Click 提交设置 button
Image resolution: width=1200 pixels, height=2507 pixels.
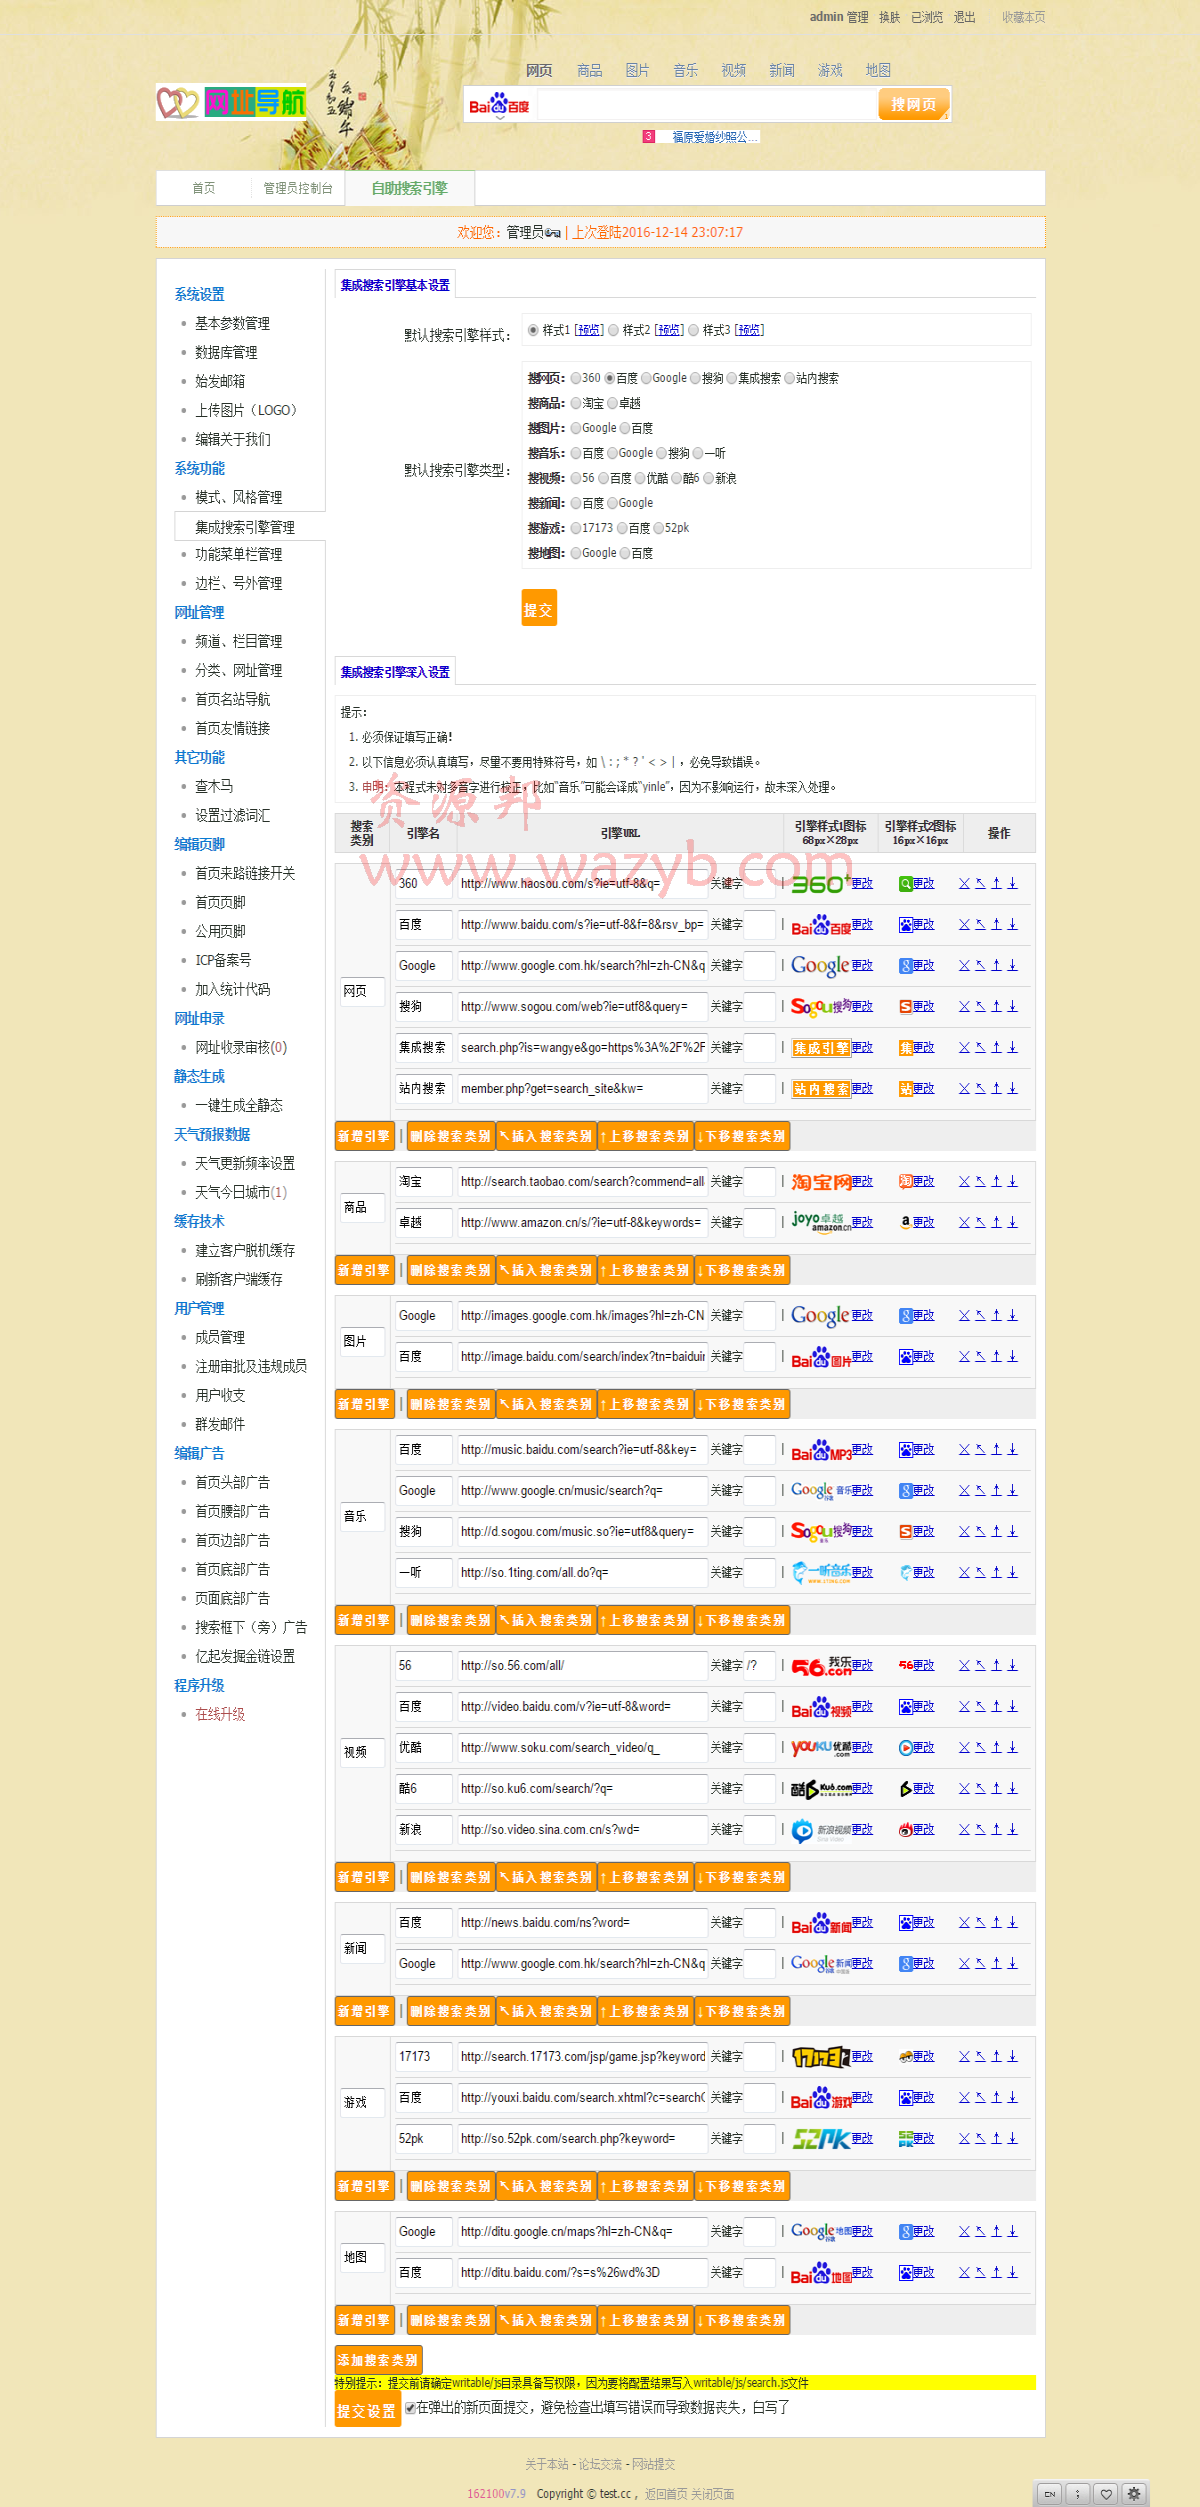click(367, 2410)
